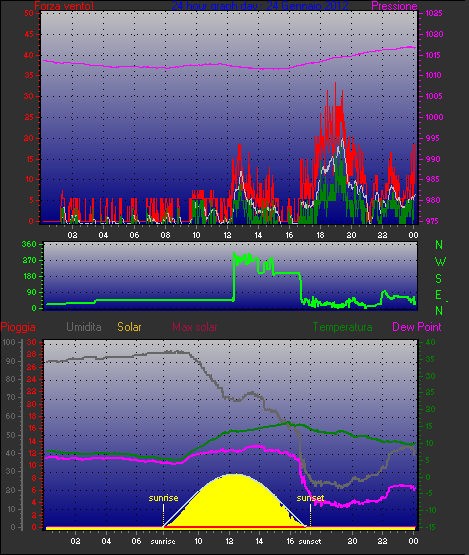Click the Pressione axis title
Viewport: 469px width, 555px height.
coord(394,6)
